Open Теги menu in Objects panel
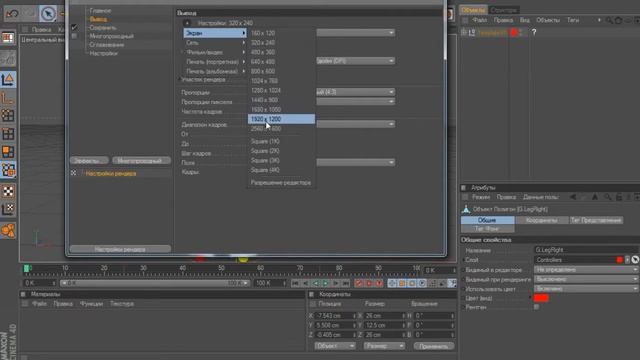 (573, 20)
